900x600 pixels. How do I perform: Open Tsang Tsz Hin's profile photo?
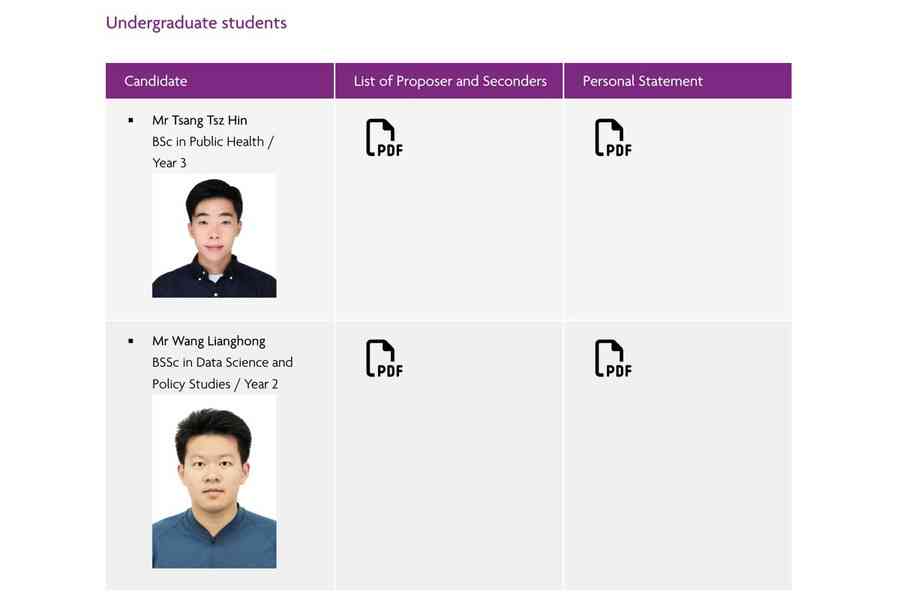click(214, 235)
